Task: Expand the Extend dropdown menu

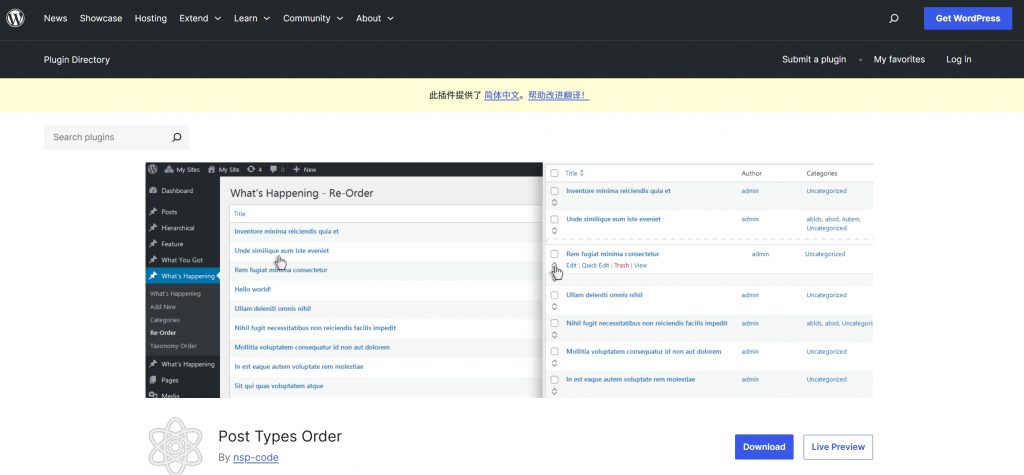Action: (200, 18)
